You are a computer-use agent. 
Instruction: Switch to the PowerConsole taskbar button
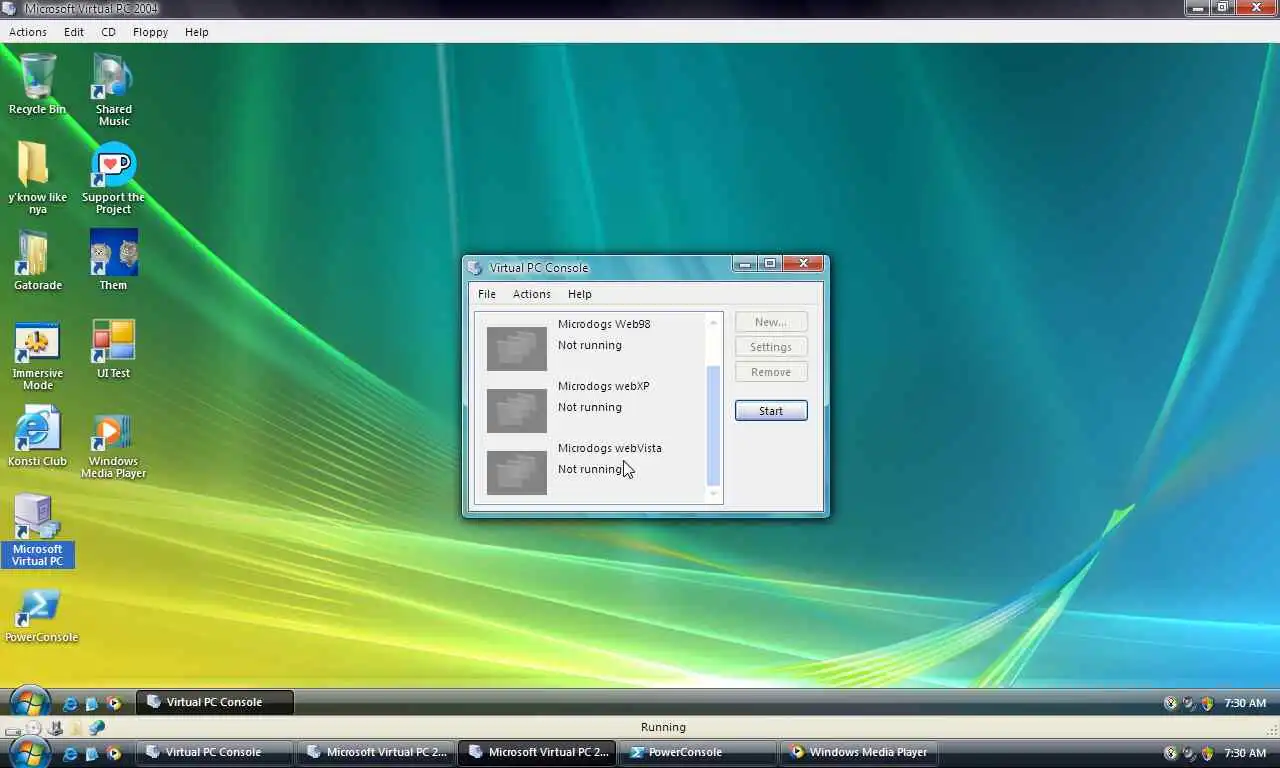[x=698, y=752]
